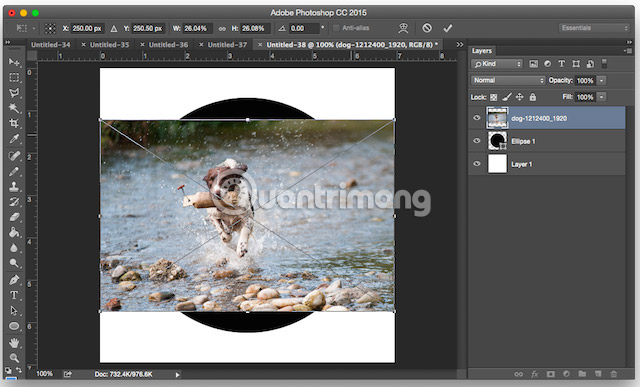Filter for smart objects icon

590,64
